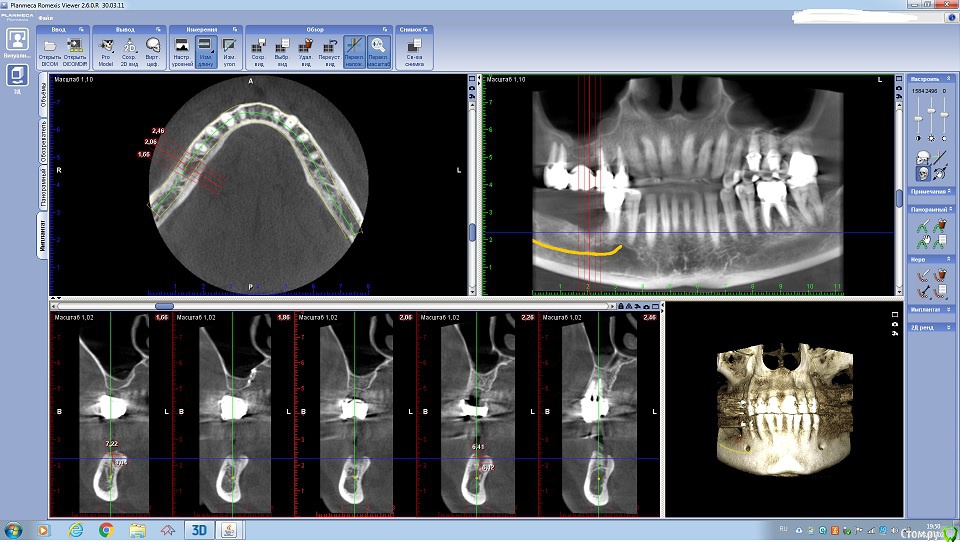
Task: Click the Визуализация module button in left sidebar
Action: (17, 41)
